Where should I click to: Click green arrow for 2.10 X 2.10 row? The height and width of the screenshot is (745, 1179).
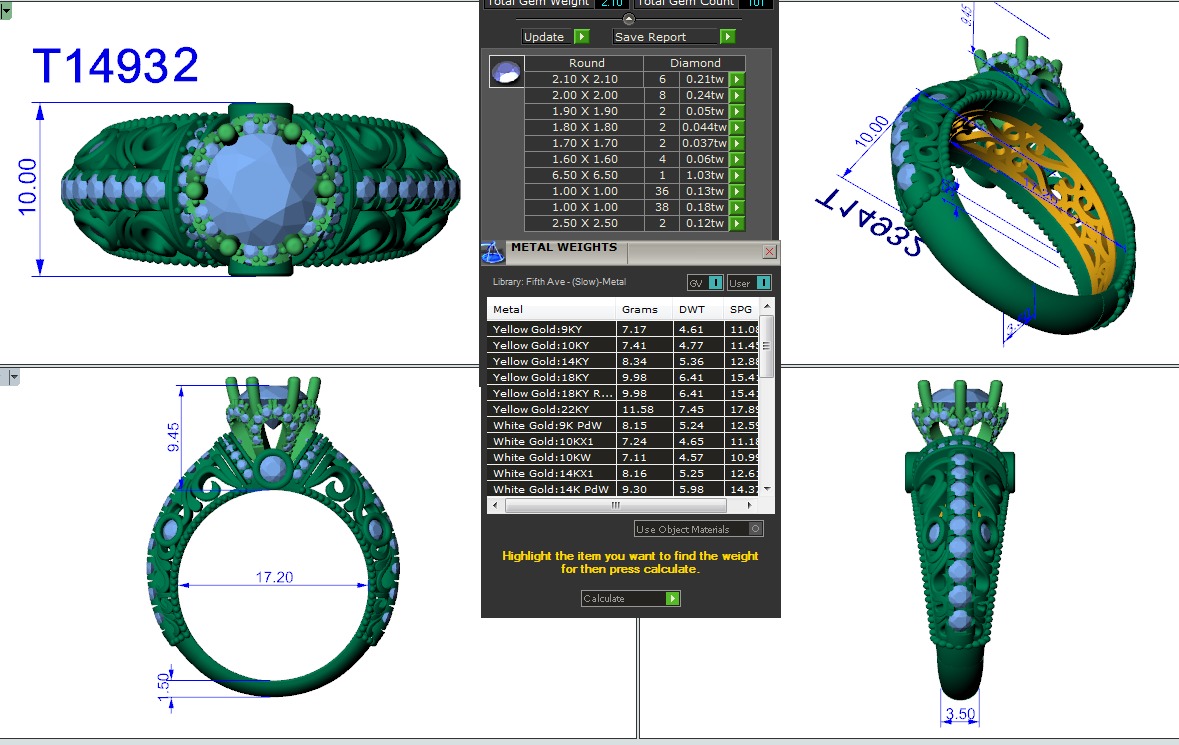point(737,80)
